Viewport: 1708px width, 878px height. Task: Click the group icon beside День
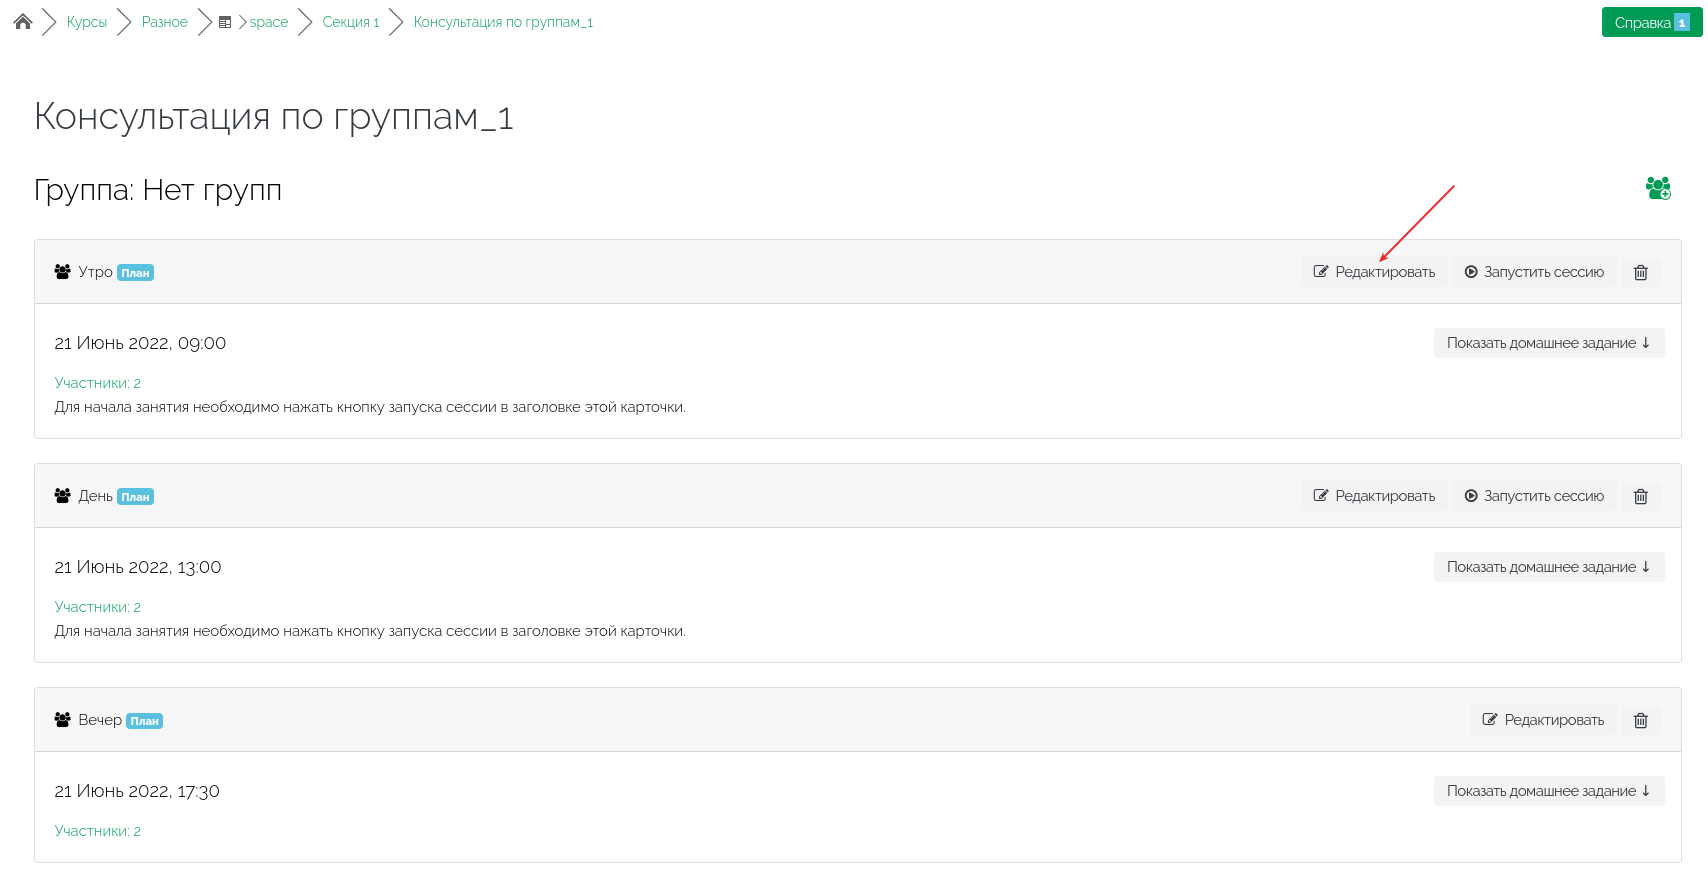coord(63,496)
